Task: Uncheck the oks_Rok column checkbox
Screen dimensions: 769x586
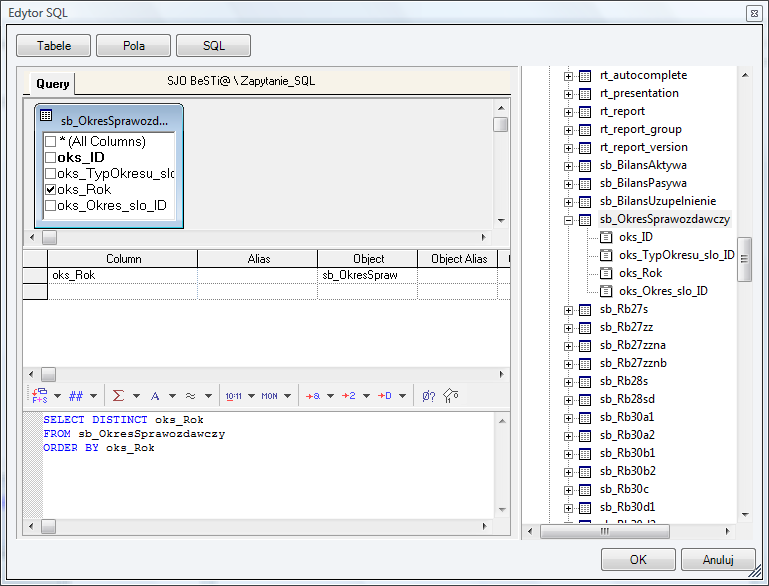Action: pos(51,189)
